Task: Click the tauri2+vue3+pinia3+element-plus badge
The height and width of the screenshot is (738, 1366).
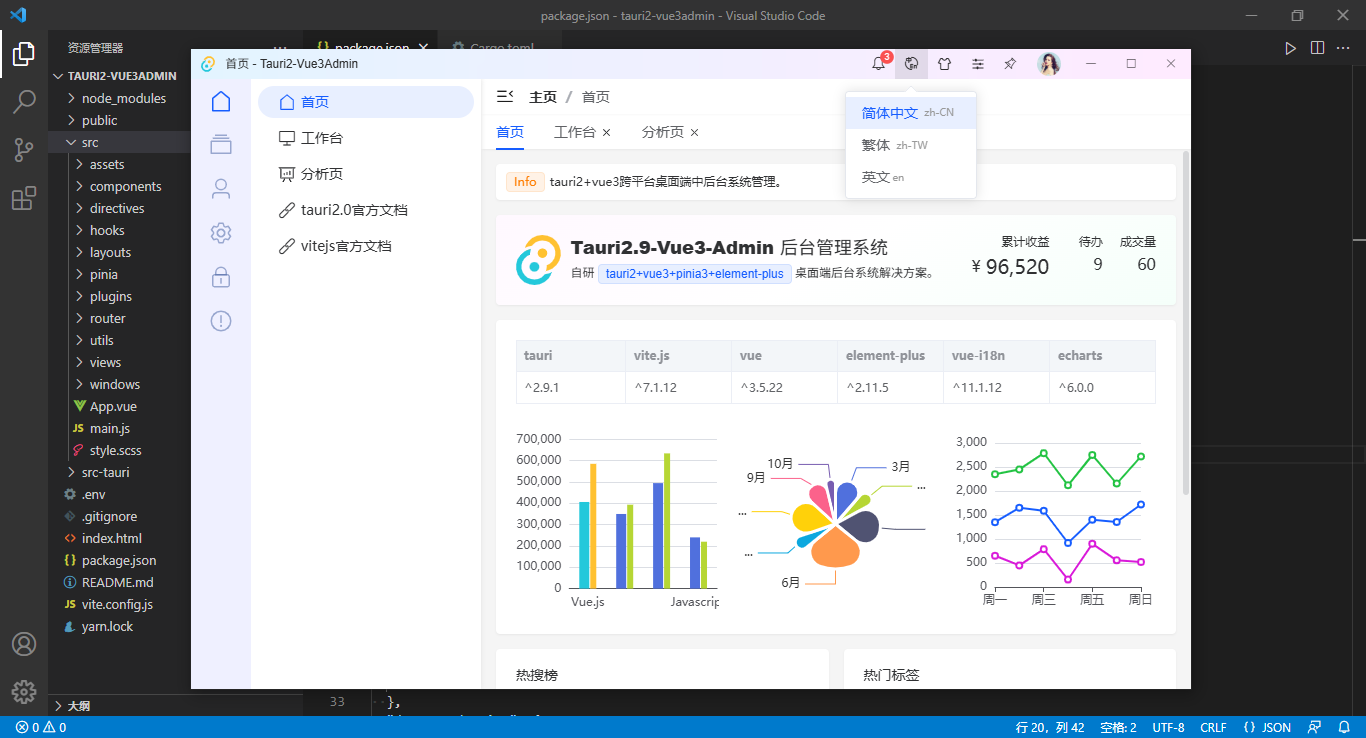Action: coord(694,273)
